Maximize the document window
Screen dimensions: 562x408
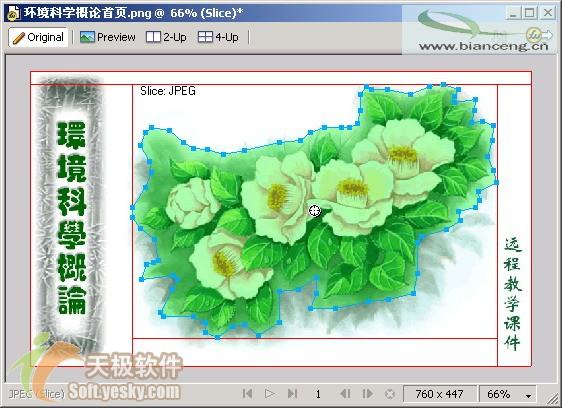point(529,13)
